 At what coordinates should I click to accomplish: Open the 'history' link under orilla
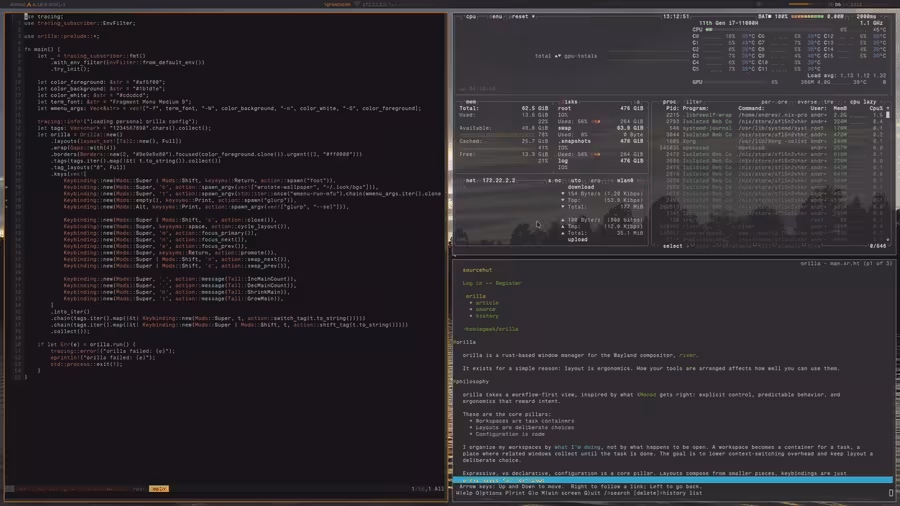[x=487, y=316]
